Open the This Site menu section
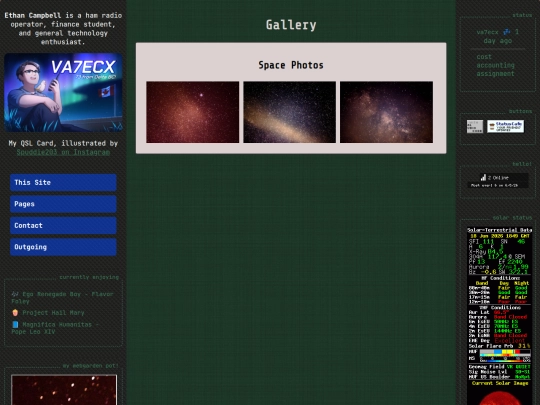The image size is (540, 405). tap(63, 183)
